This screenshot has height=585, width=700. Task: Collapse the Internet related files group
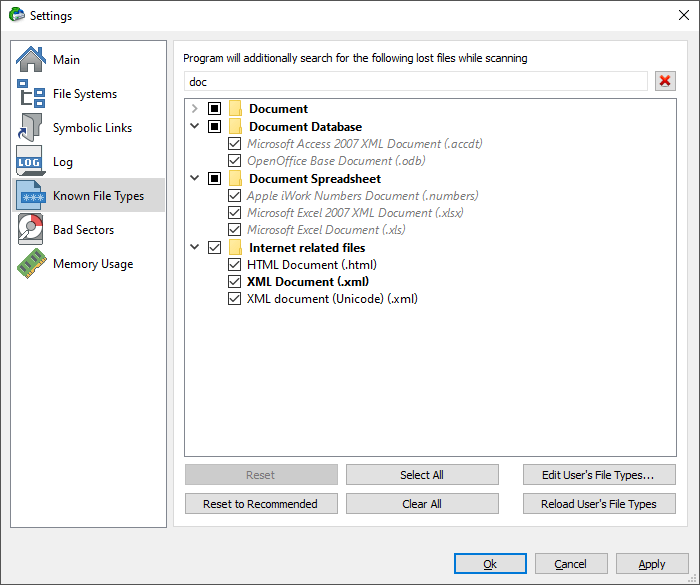click(194, 247)
